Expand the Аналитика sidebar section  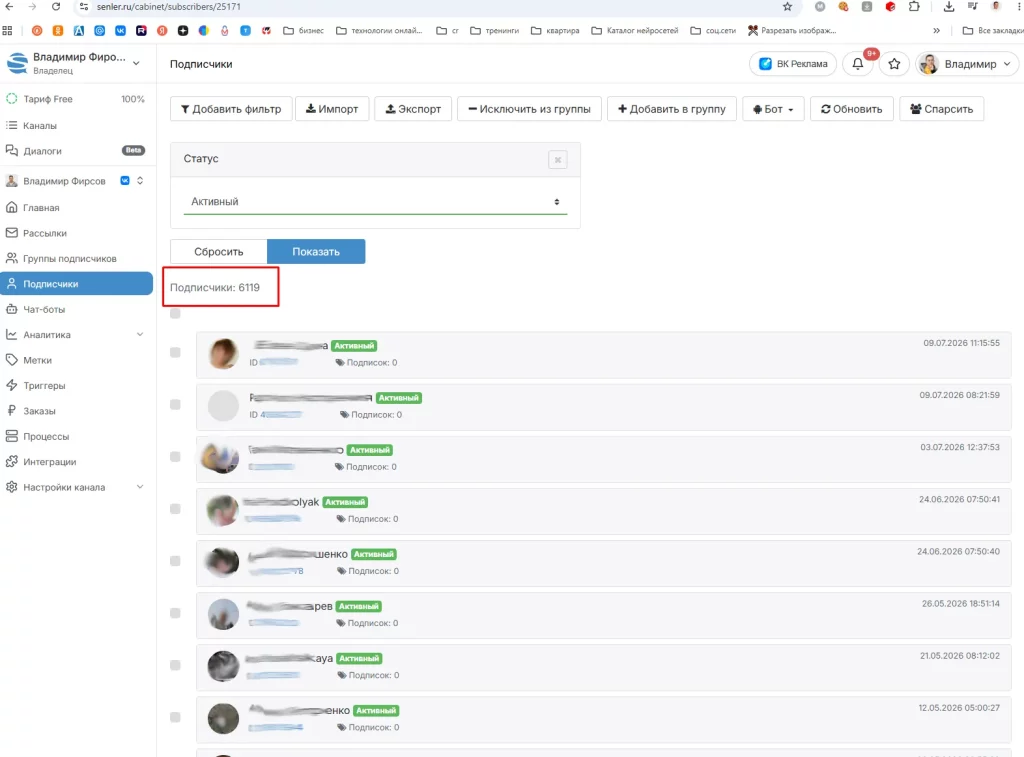(x=76, y=334)
